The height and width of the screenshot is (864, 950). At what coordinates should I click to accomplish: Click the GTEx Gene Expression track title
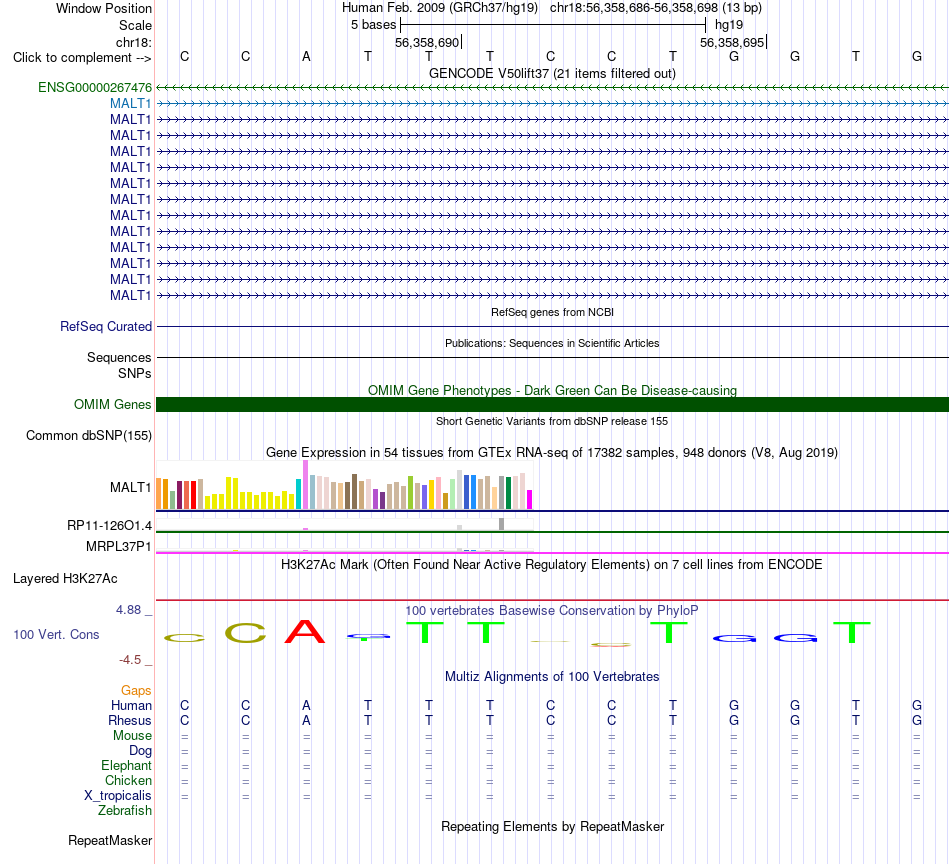[x=552, y=453]
